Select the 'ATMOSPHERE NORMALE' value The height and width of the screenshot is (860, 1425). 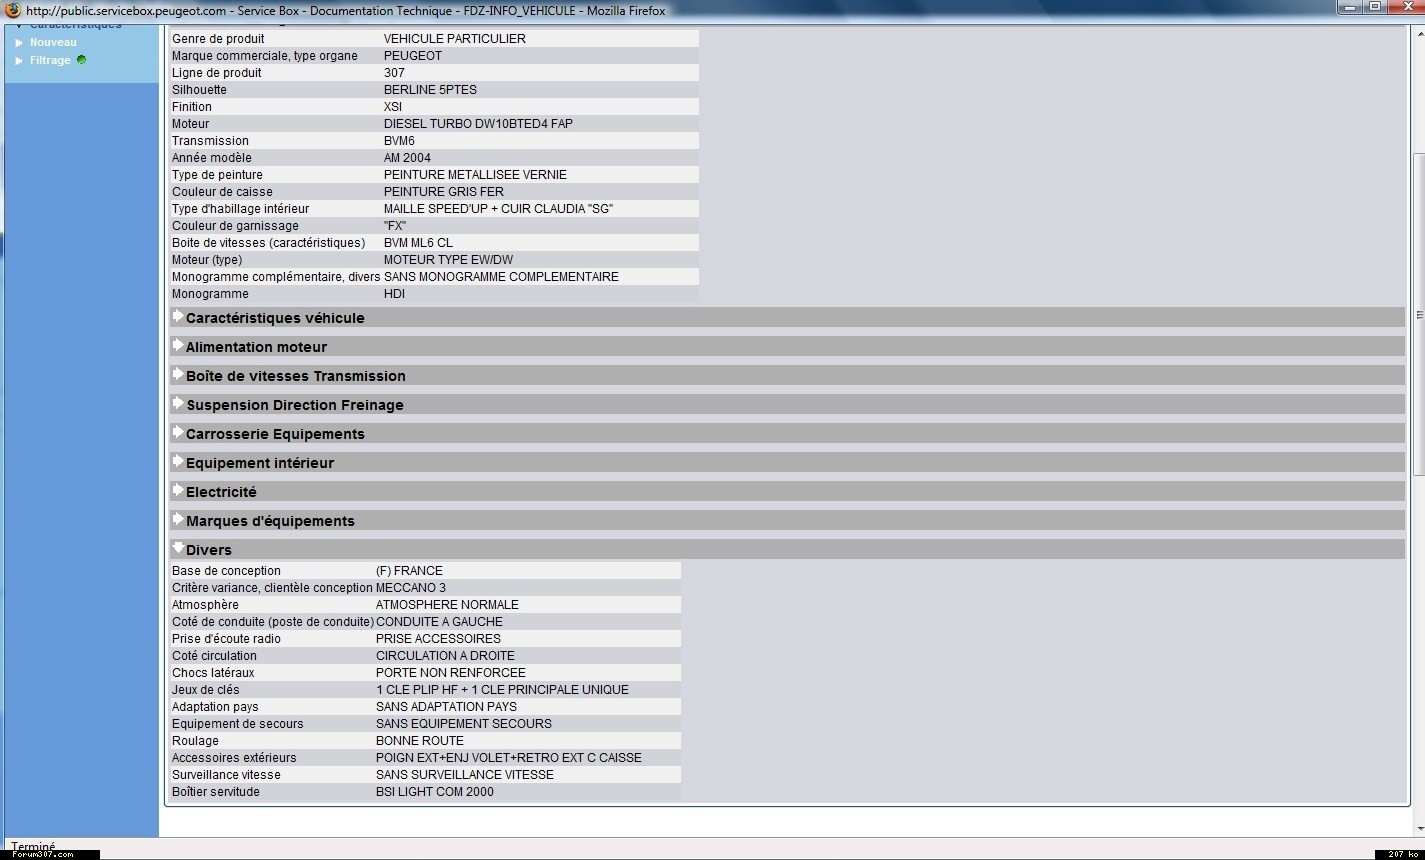coord(447,605)
